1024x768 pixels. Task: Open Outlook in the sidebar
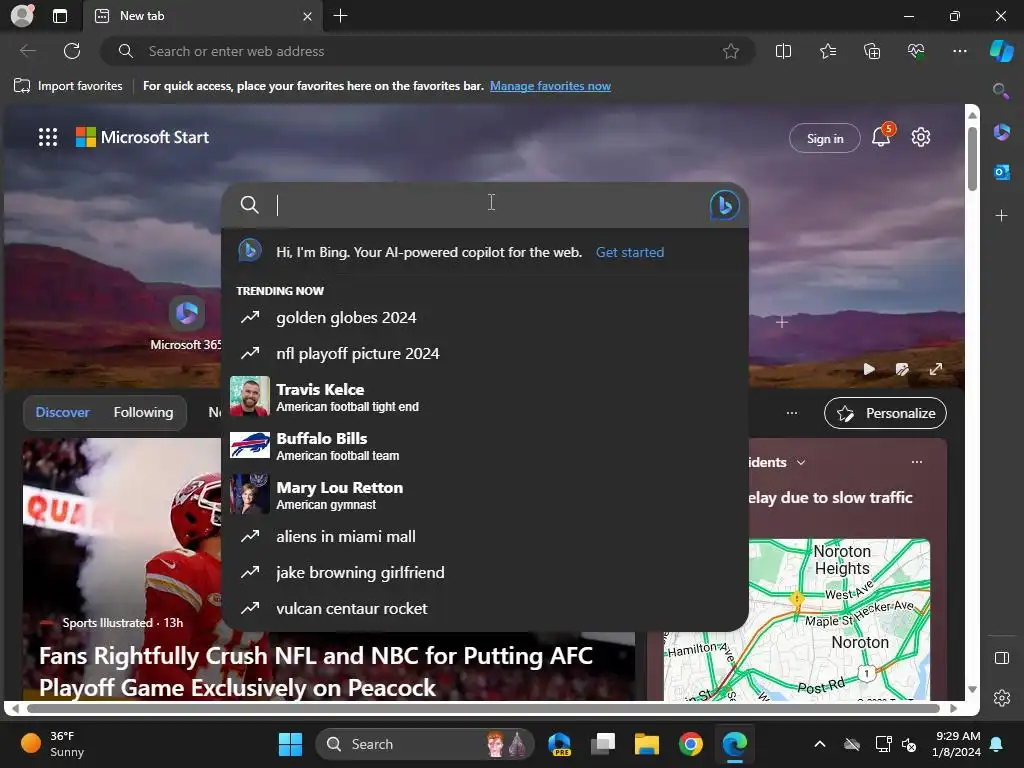click(x=1001, y=172)
